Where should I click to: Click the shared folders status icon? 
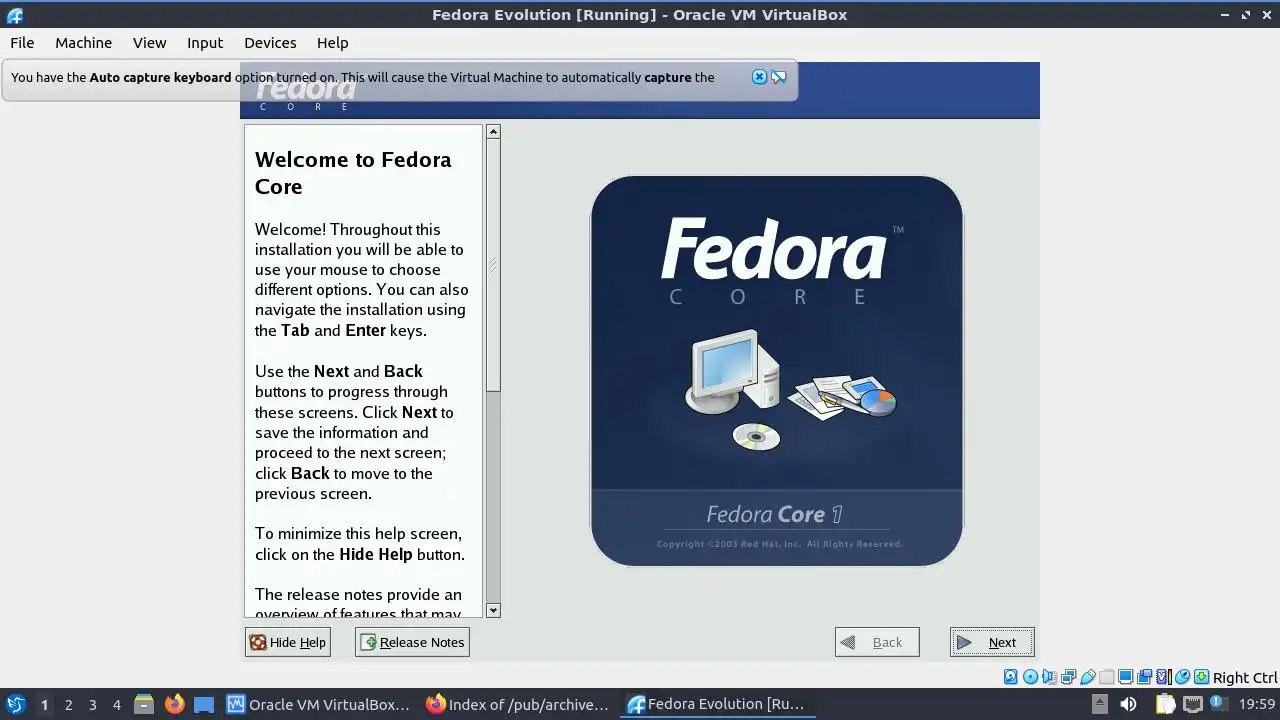click(x=1106, y=677)
